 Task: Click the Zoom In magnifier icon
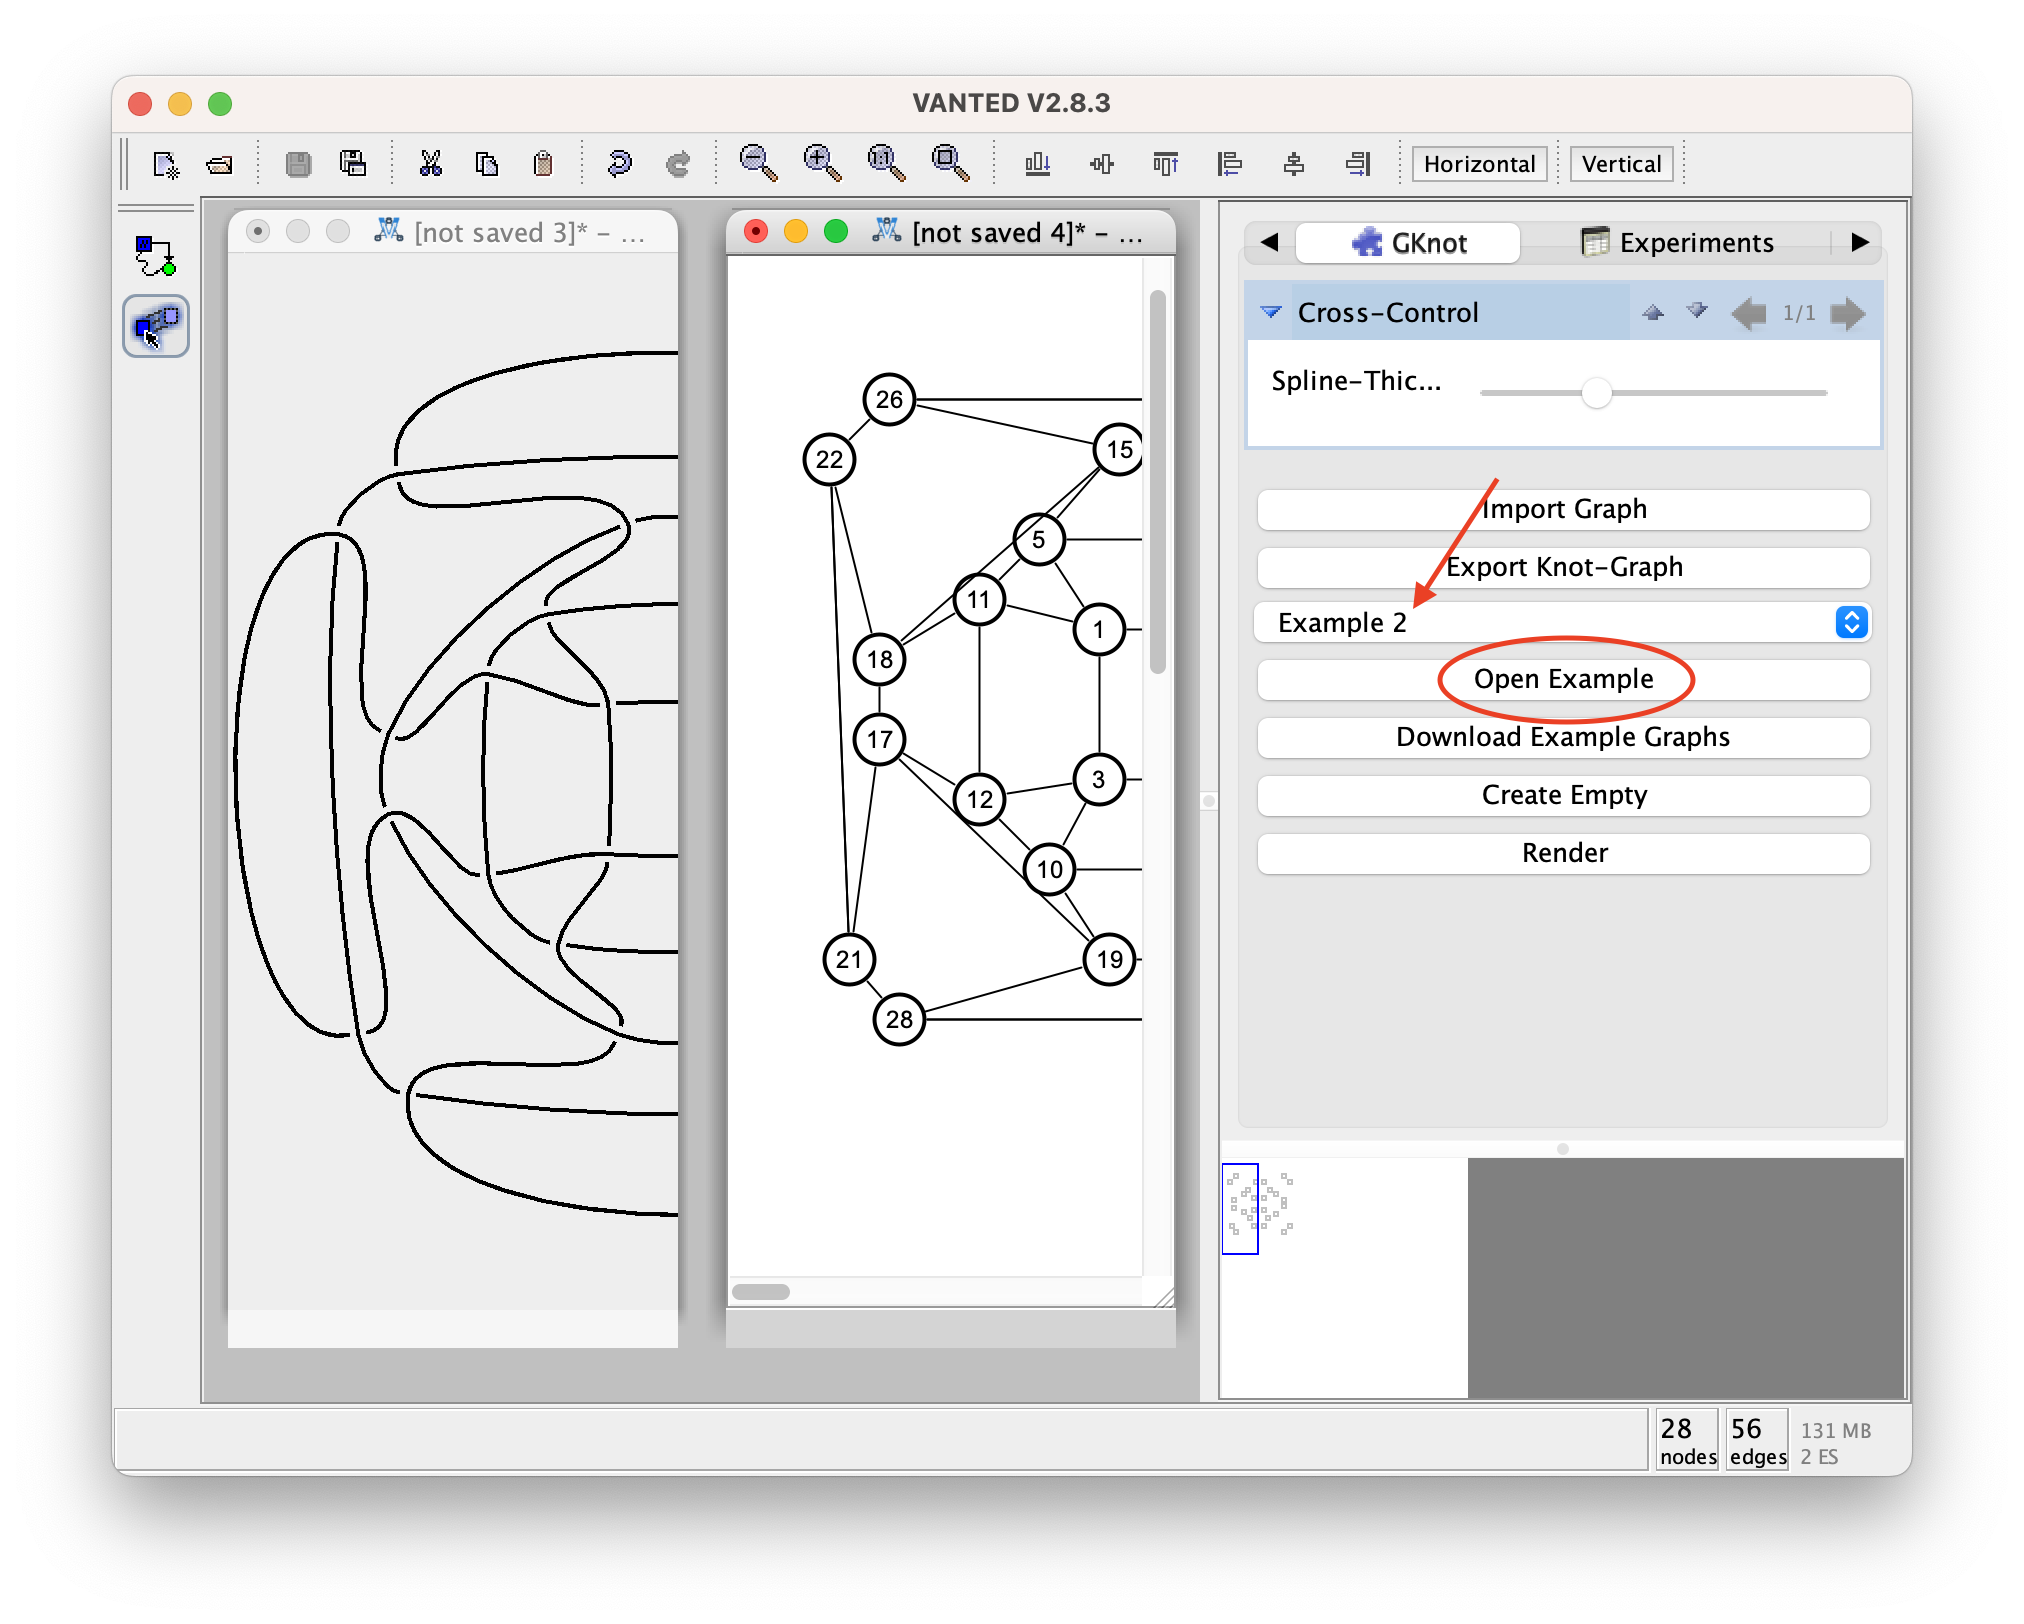tap(821, 163)
